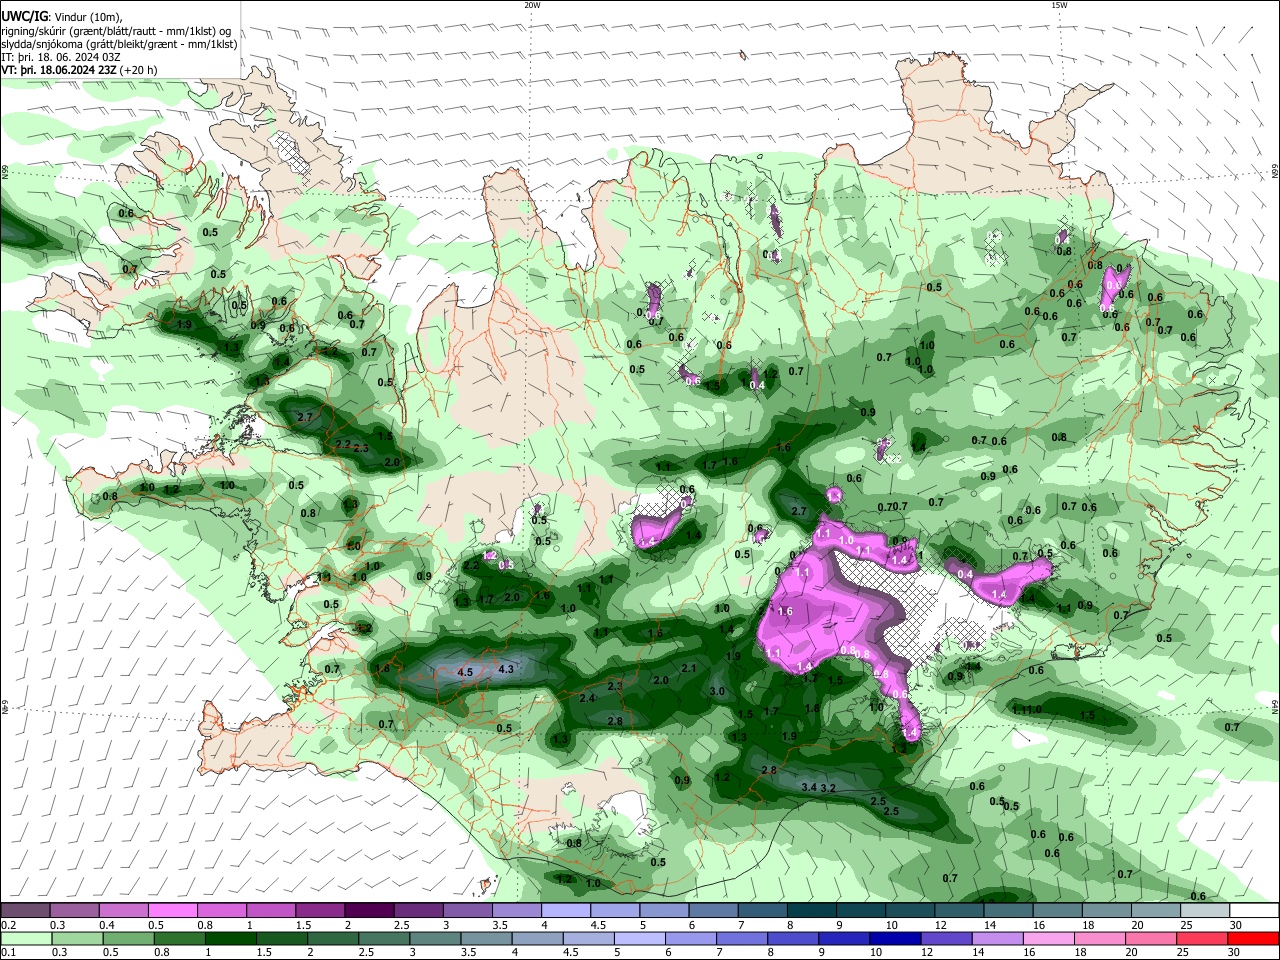Click the '15W' longitude label at top
The height and width of the screenshot is (960, 1280).
click(x=1059, y=5)
